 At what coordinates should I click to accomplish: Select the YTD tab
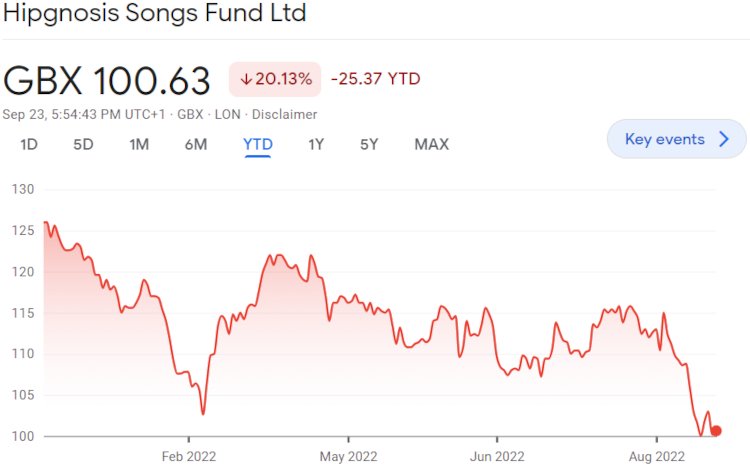pos(258,144)
